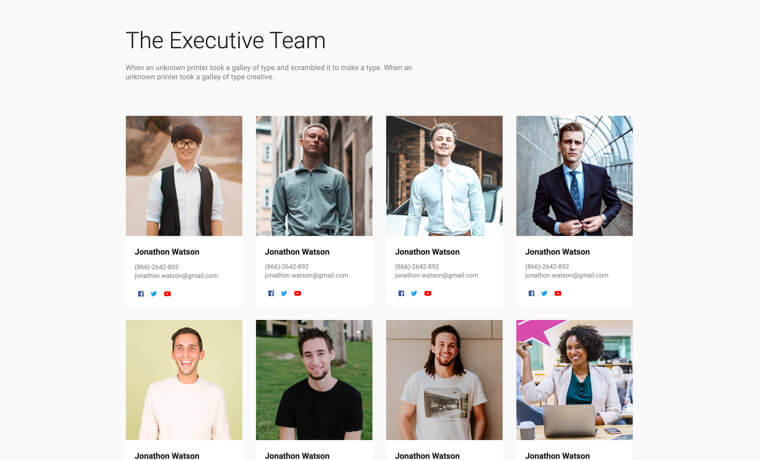Select photo of woman with laptop
Viewport: 760px width, 460px height.
574,380
